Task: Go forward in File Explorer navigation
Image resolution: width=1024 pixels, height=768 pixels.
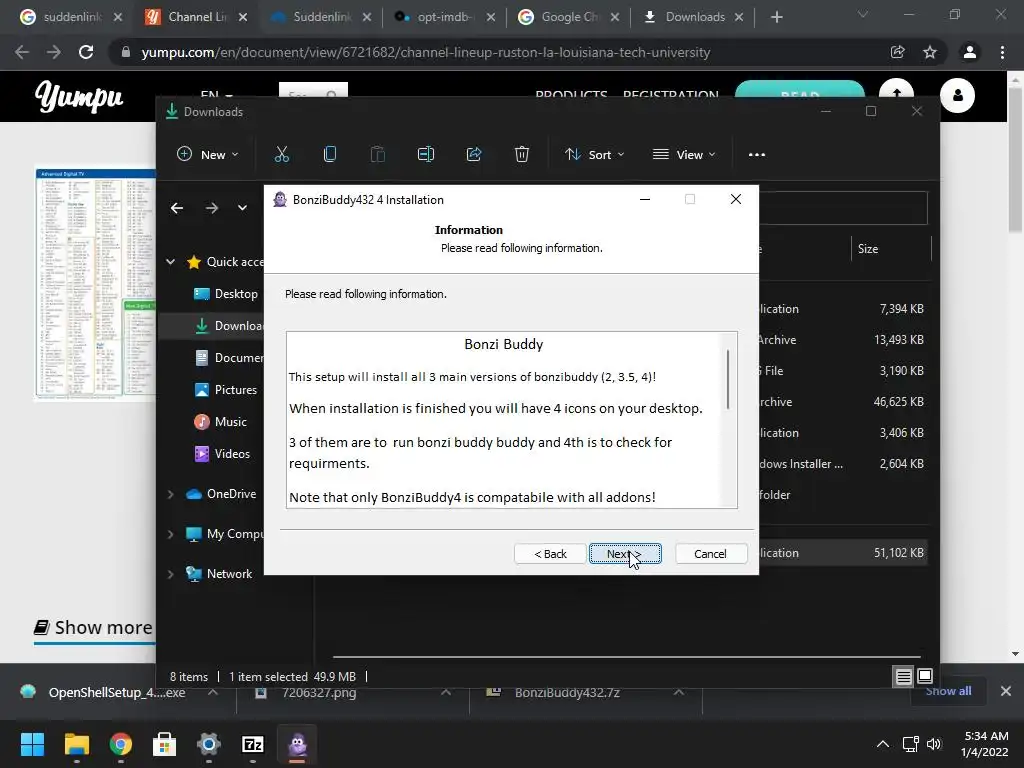Action: pyautogui.click(x=212, y=208)
